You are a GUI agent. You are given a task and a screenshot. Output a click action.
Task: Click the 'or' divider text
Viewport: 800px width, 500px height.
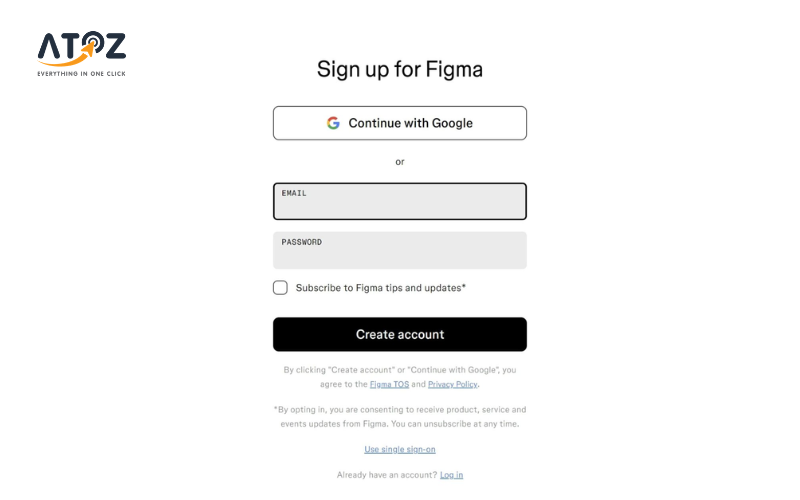point(400,161)
